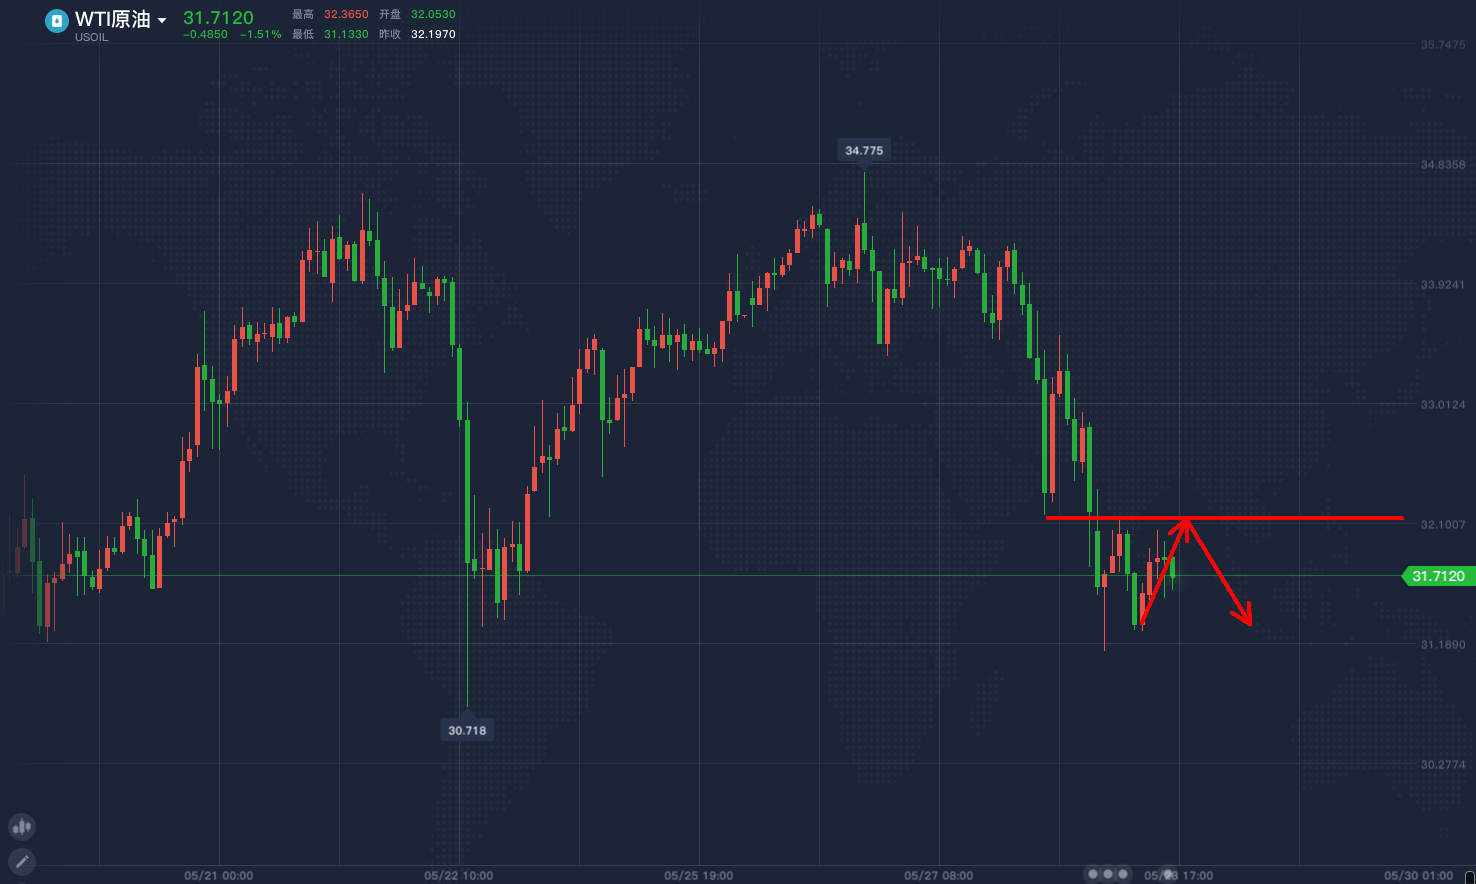The image size is (1476, 884).
Task: Click the 35.7475 price axis label
Action: (1443, 45)
